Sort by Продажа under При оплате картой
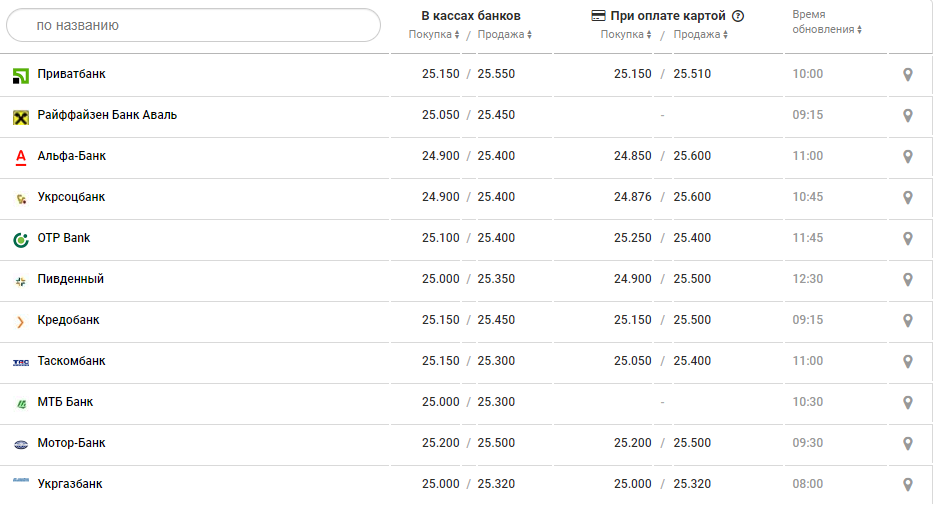Screen dimensions: 935x505 pyautogui.click(x=700, y=35)
